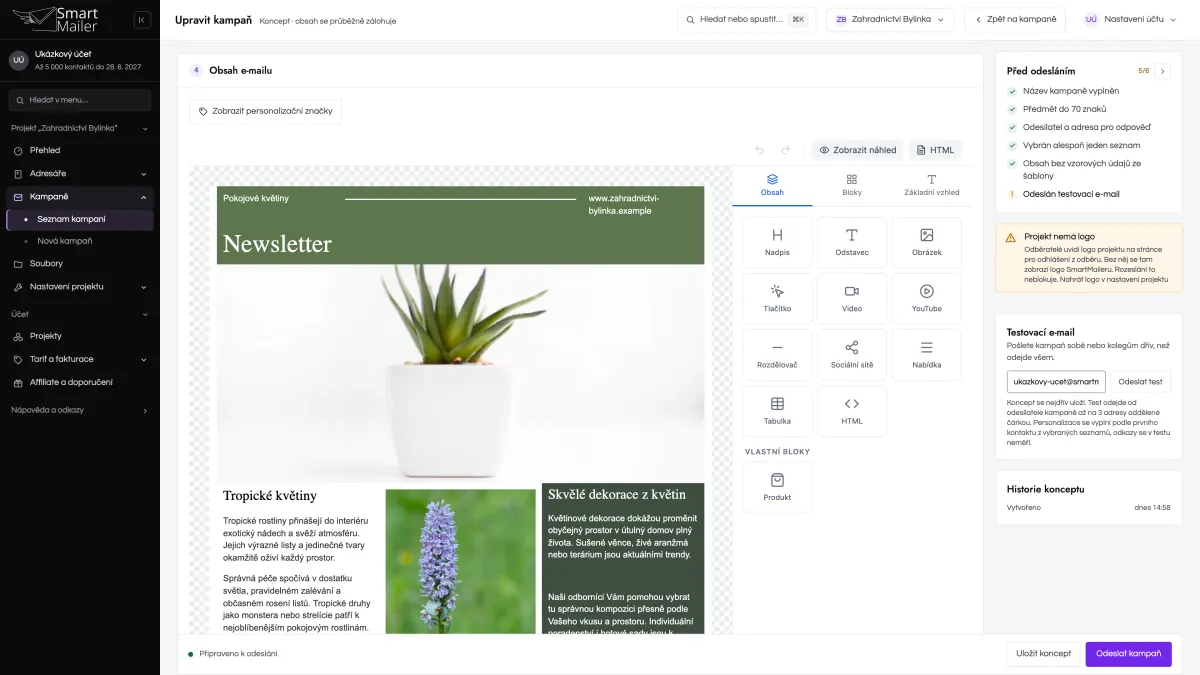Insert the custom Produkt block
Viewport: 1200px width, 675px height.
coord(777,487)
